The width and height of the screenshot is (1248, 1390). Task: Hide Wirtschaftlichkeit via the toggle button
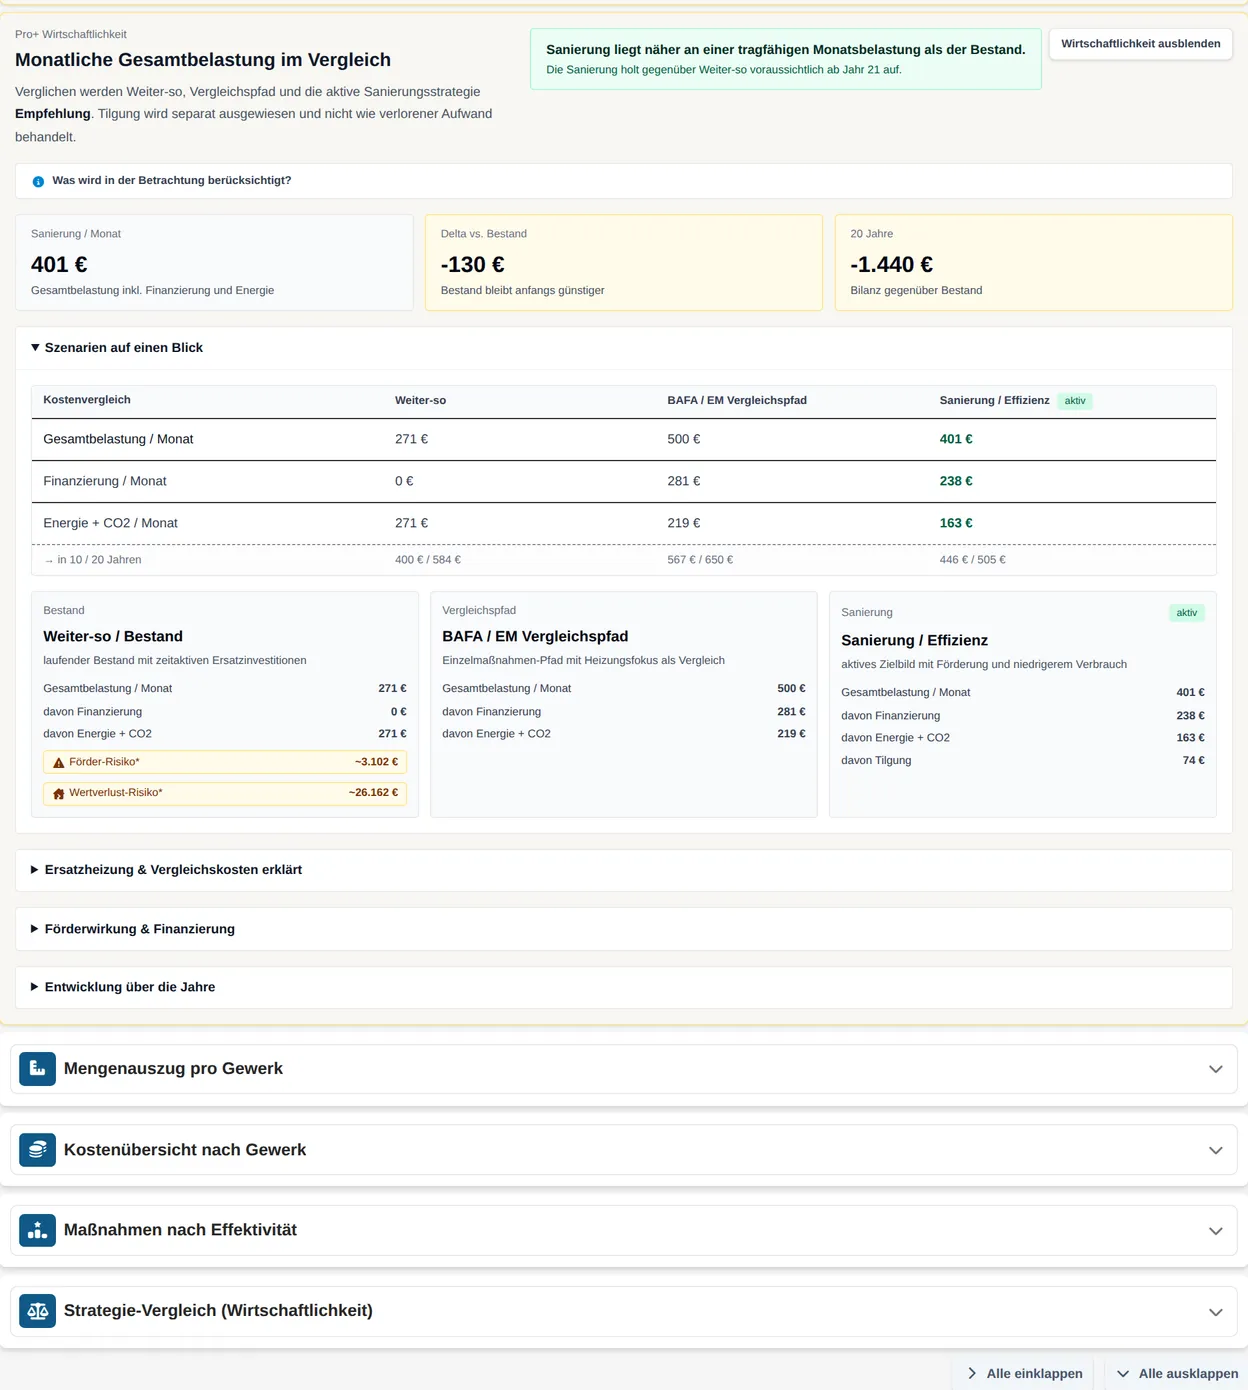(1140, 44)
